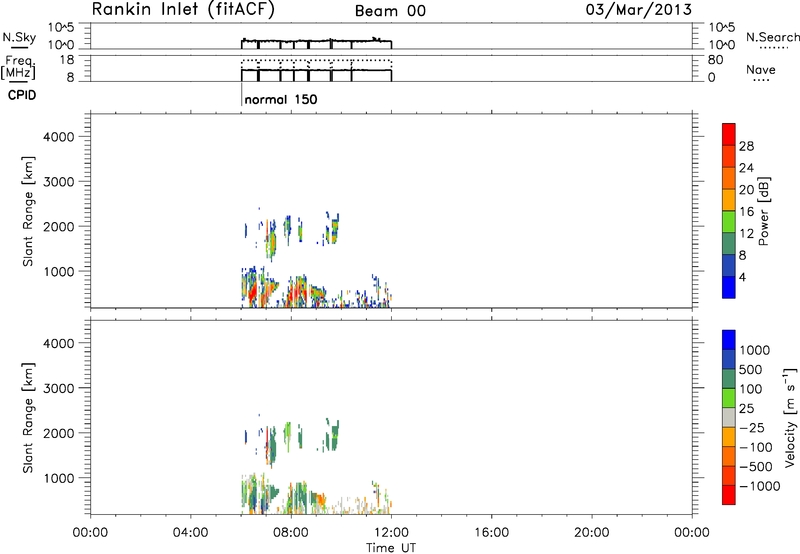The image size is (800, 554).
Task: Click the "80" Nave axis label
Action: click(x=715, y=60)
